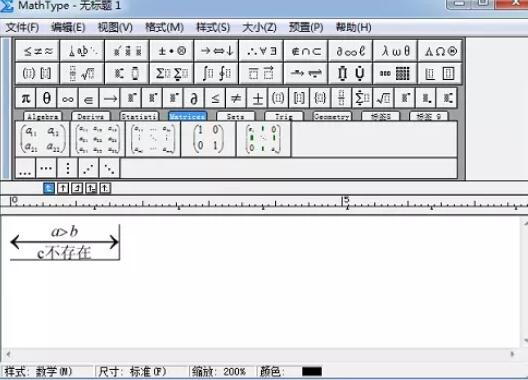The image size is (528, 380).
Task: Insert the 2x2 identity matrix template
Action: click(208, 139)
